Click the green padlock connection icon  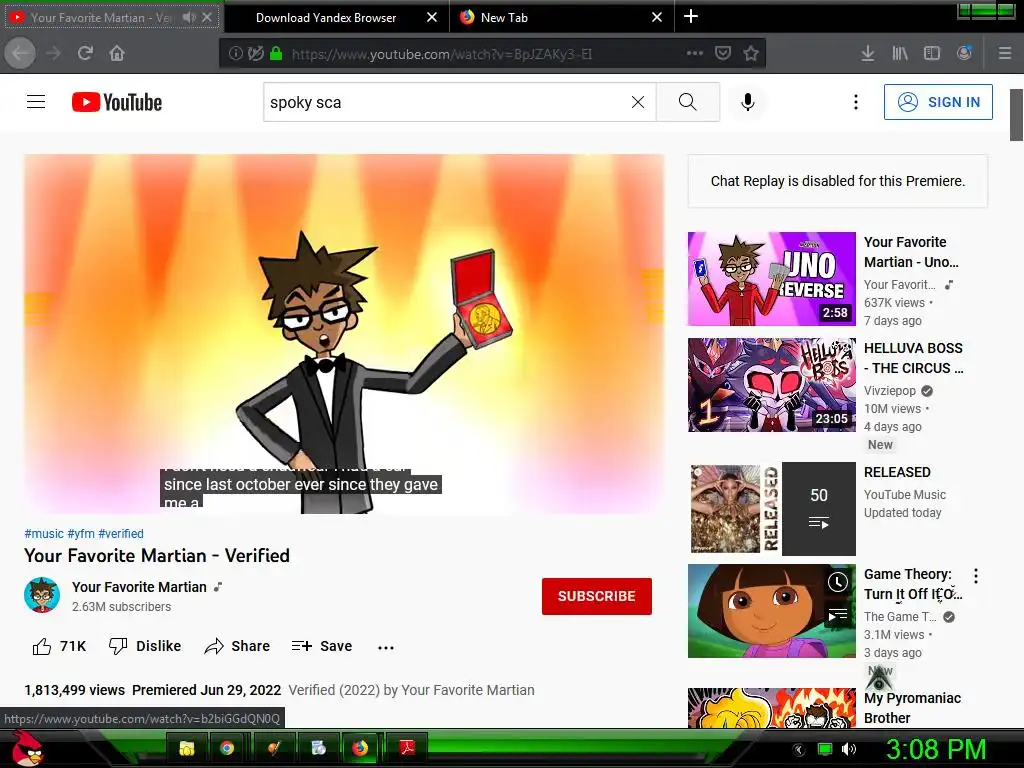point(276,53)
